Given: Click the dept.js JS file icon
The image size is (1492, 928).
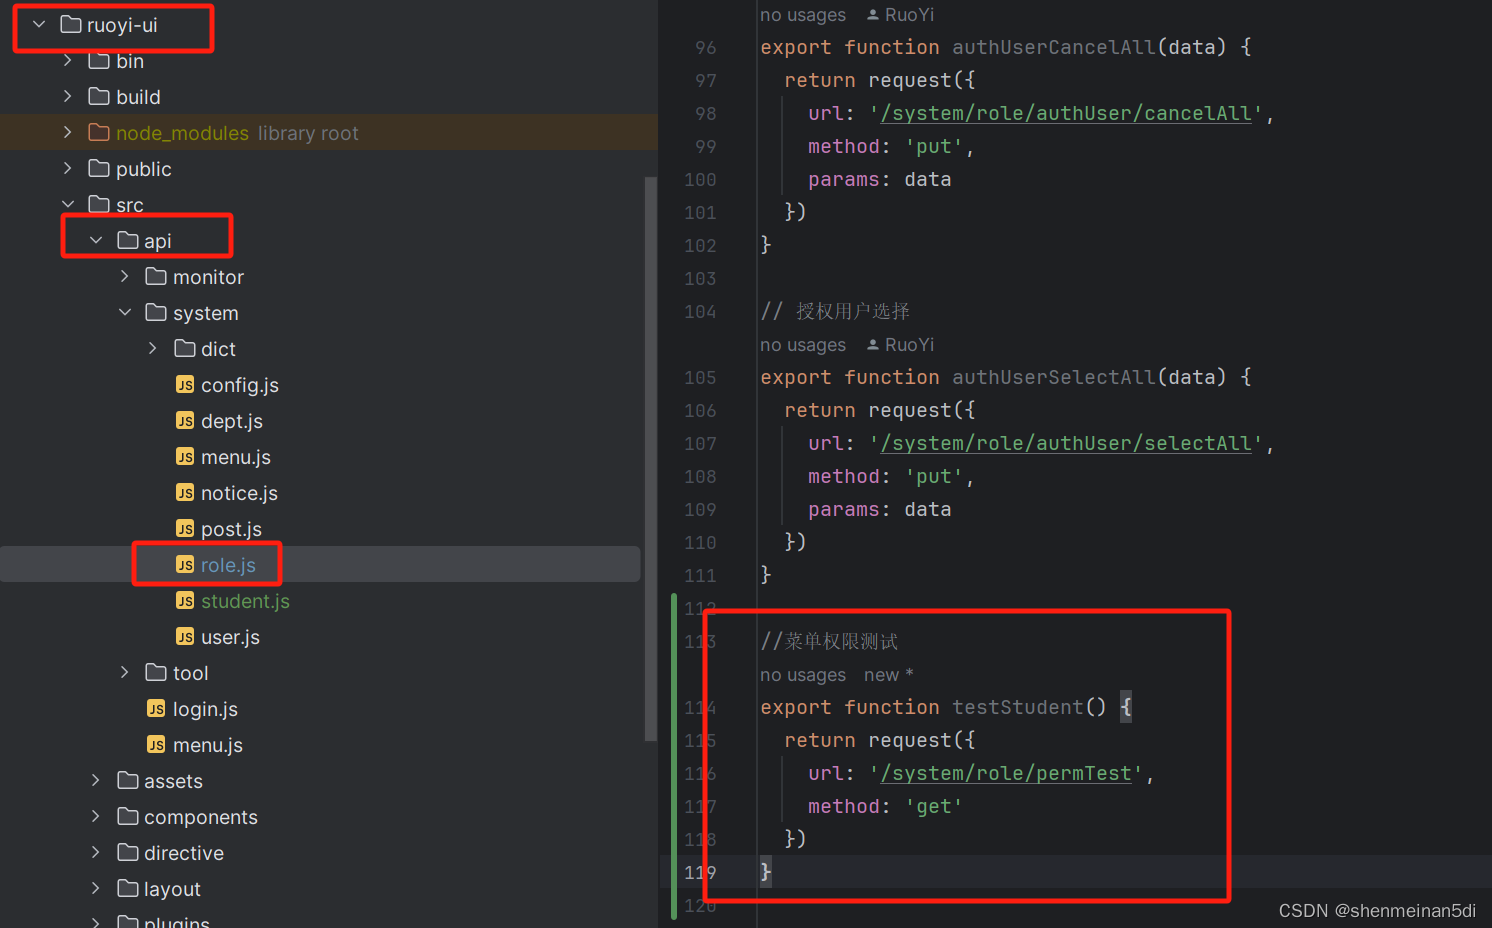Looking at the screenshot, I should click(185, 420).
